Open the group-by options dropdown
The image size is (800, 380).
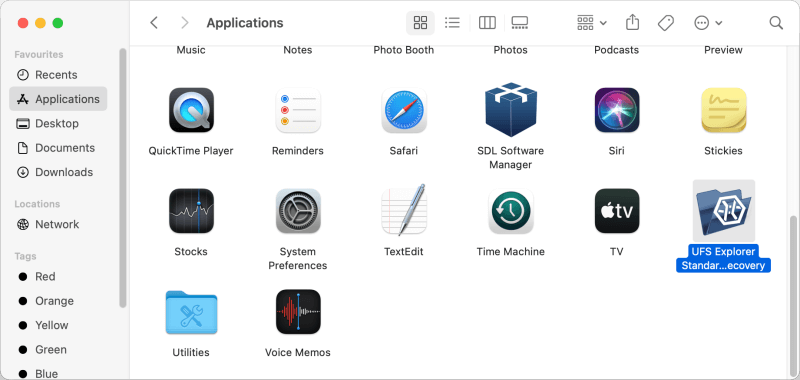coord(592,23)
